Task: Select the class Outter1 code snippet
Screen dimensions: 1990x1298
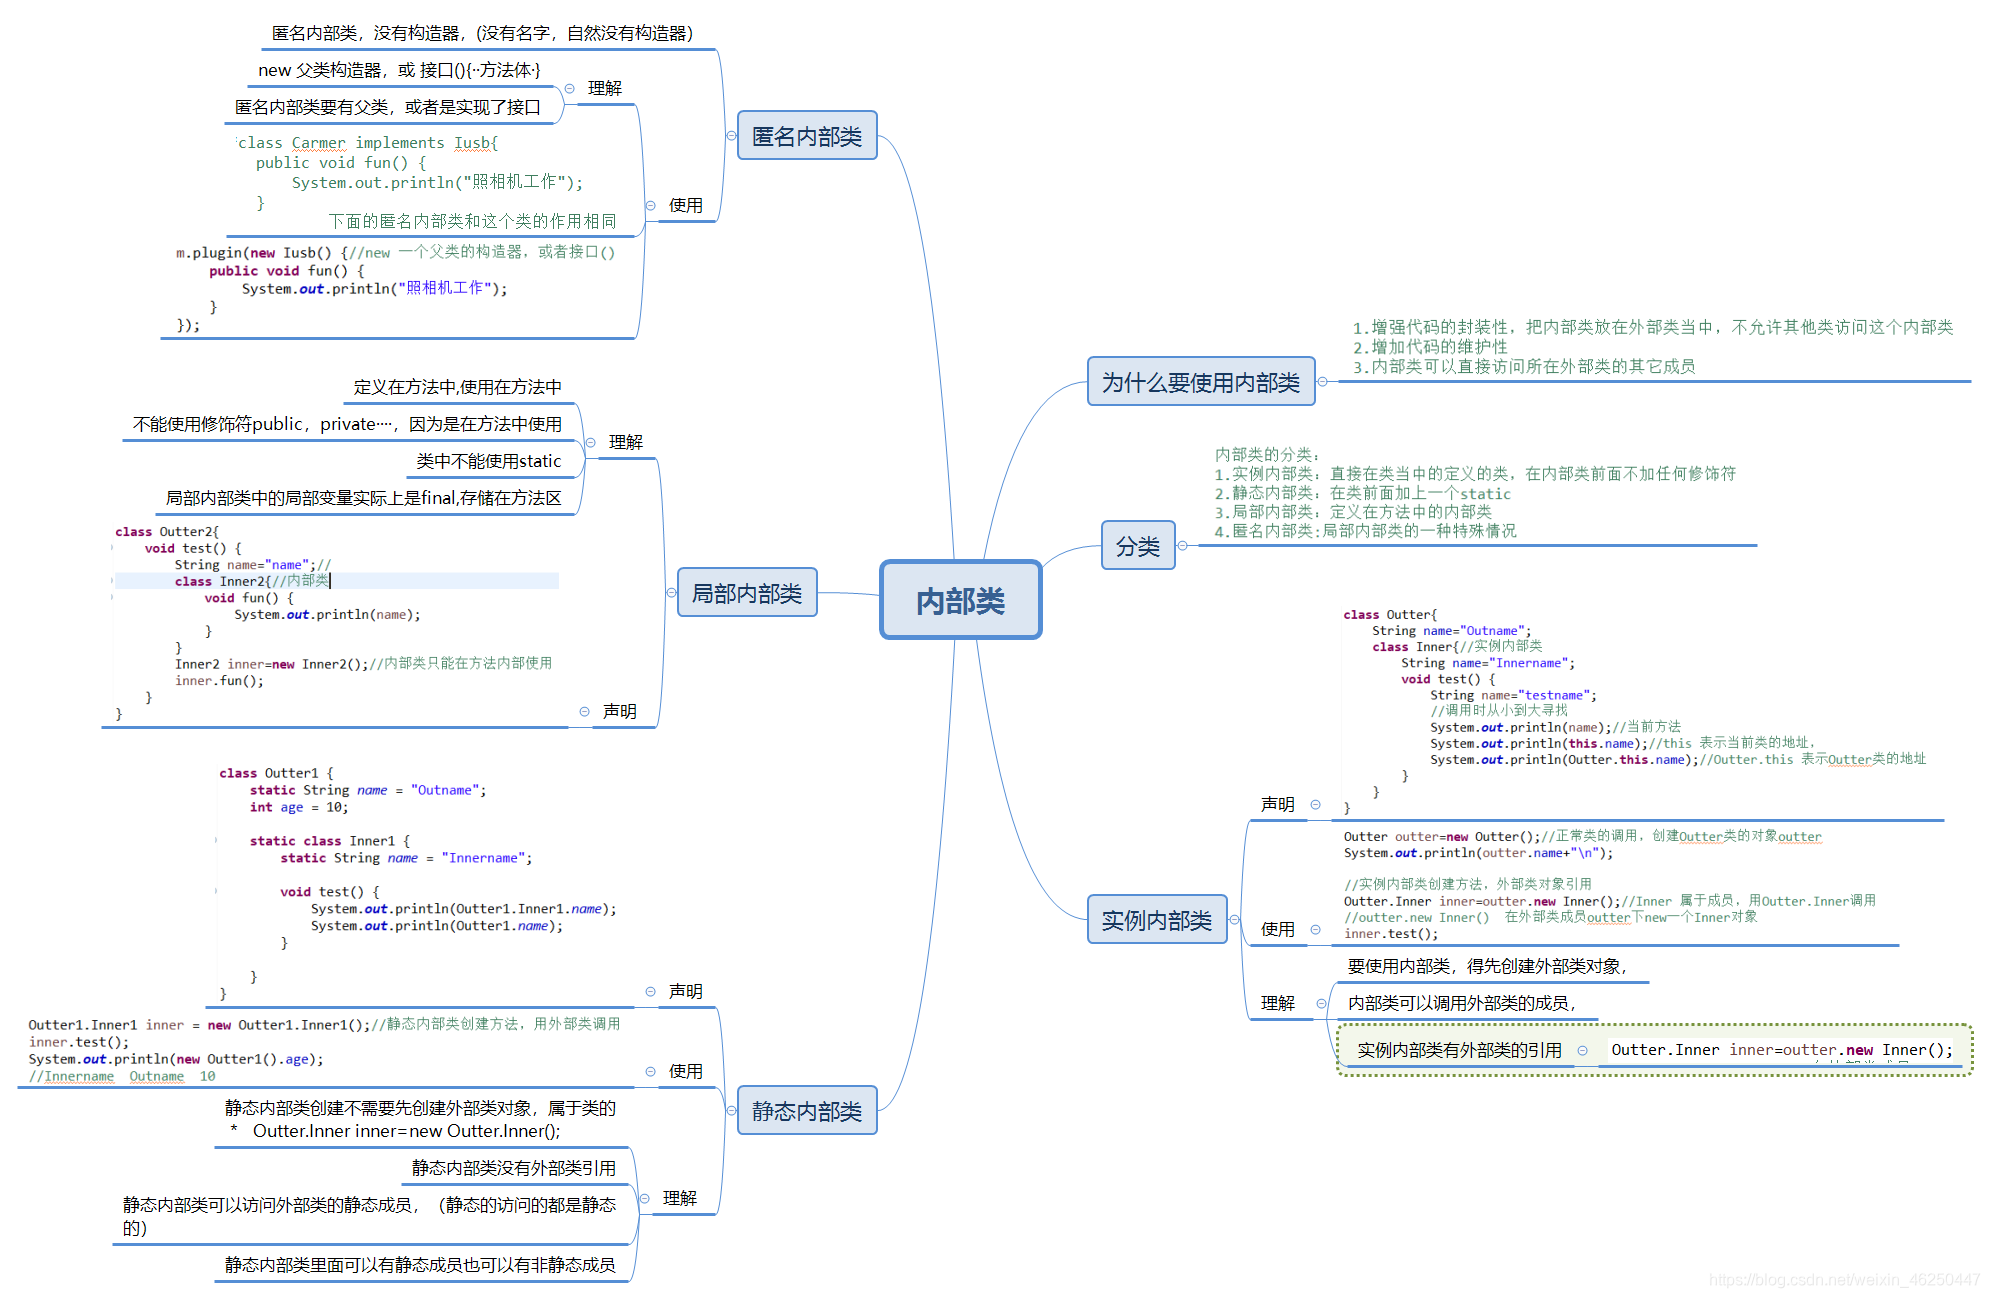Action: pyautogui.click(x=418, y=885)
